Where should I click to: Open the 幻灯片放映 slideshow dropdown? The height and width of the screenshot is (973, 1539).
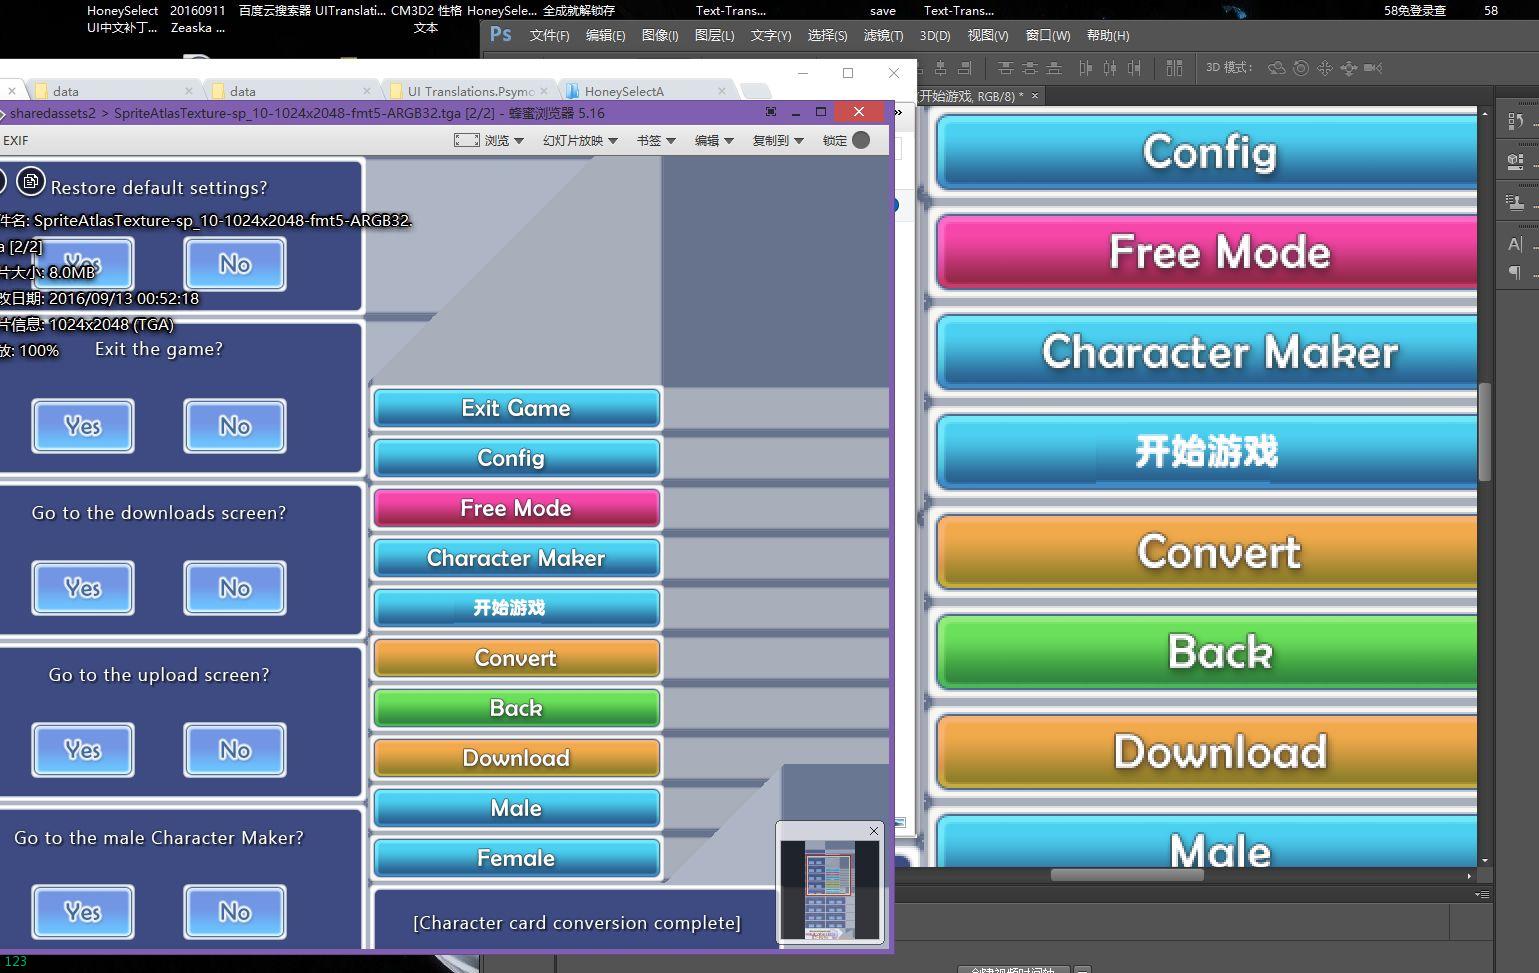pos(580,140)
